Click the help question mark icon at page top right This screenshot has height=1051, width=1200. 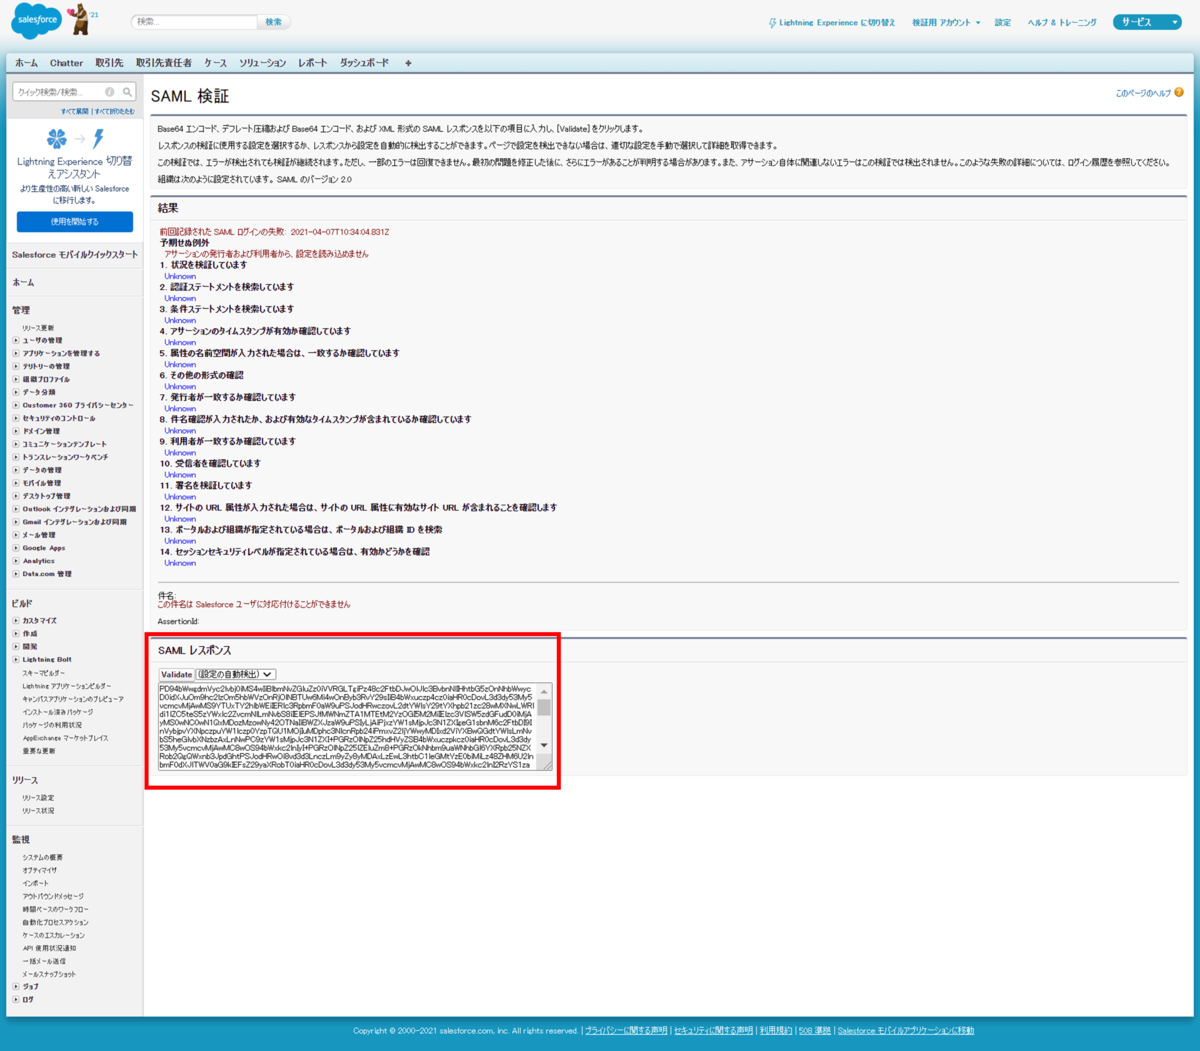click(1179, 93)
